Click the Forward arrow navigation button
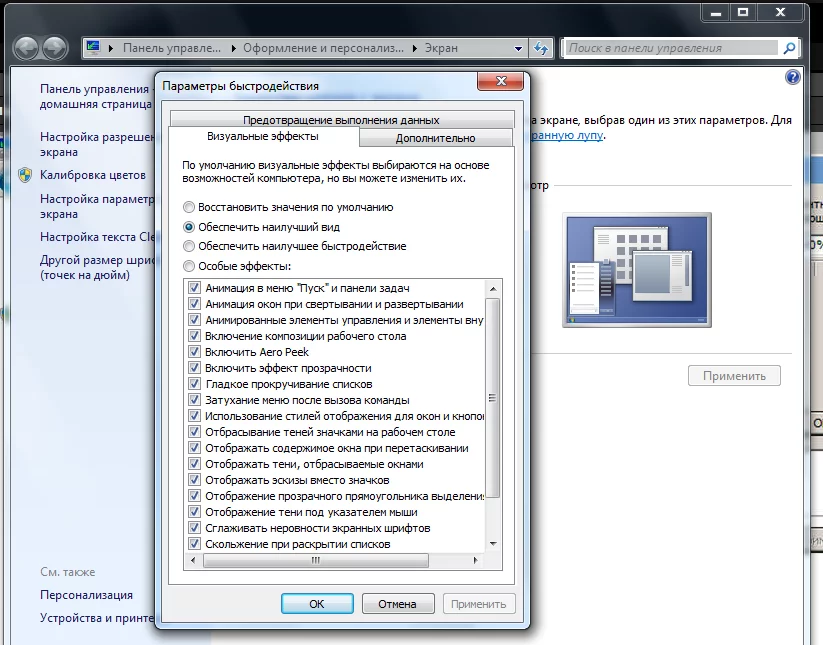This screenshot has width=823, height=645. 56,48
